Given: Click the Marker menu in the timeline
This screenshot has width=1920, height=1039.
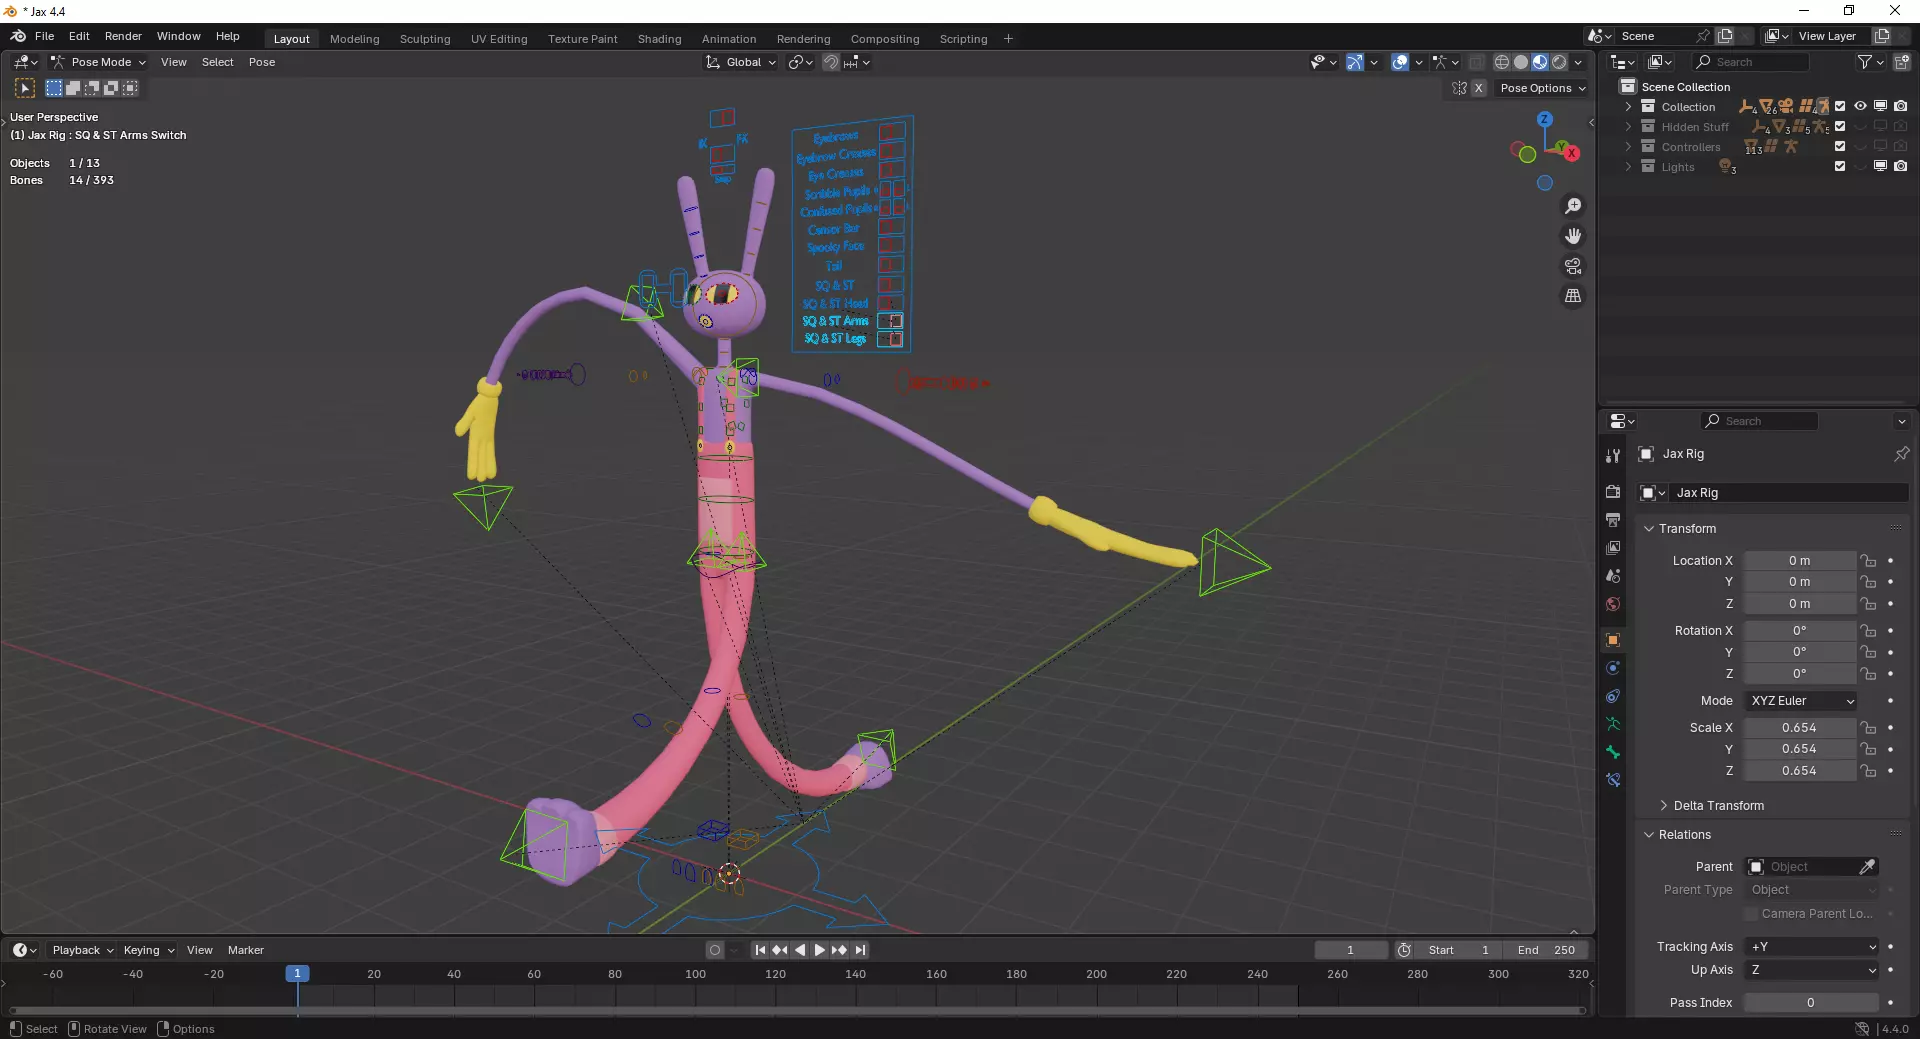Looking at the screenshot, I should [245, 950].
